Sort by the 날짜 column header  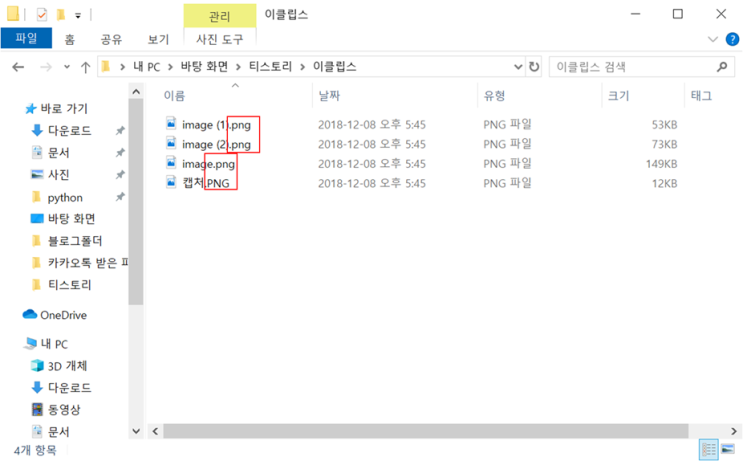click(329, 96)
